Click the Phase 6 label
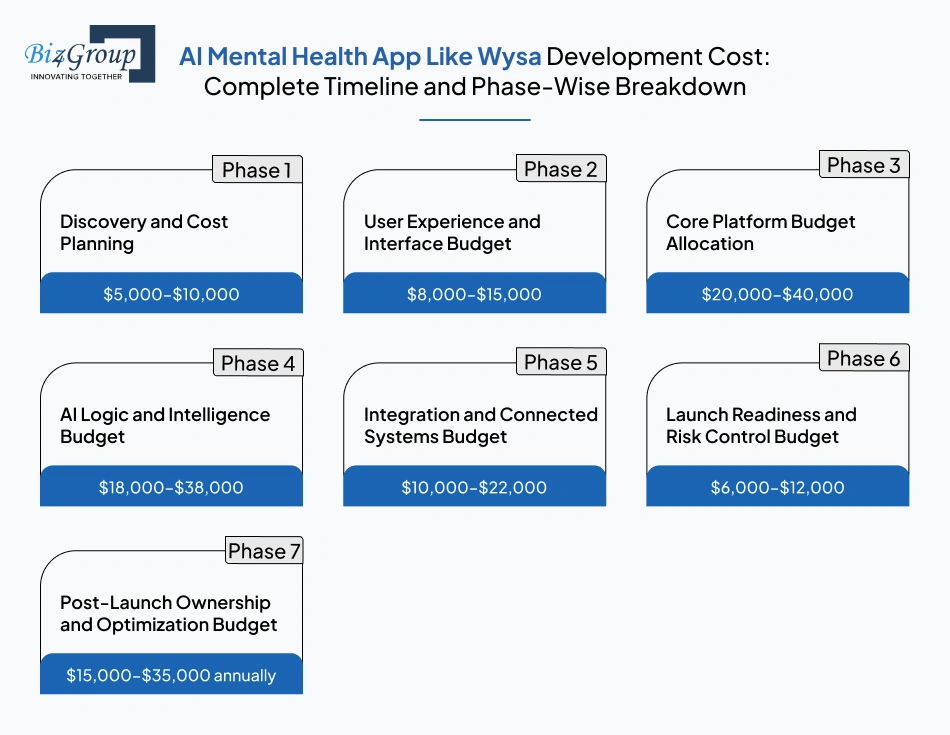Screen dimensions: 950x735 pyautogui.click(x=864, y=358)
